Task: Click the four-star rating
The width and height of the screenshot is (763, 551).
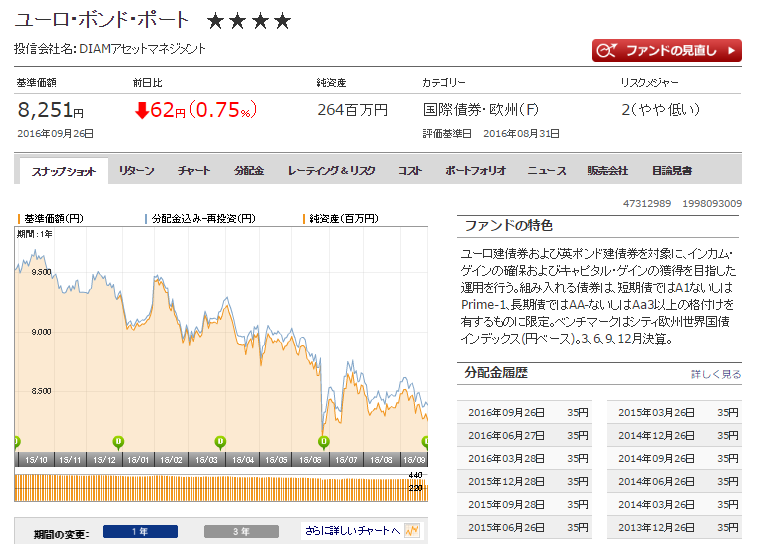Action: (x=249, y=21)
